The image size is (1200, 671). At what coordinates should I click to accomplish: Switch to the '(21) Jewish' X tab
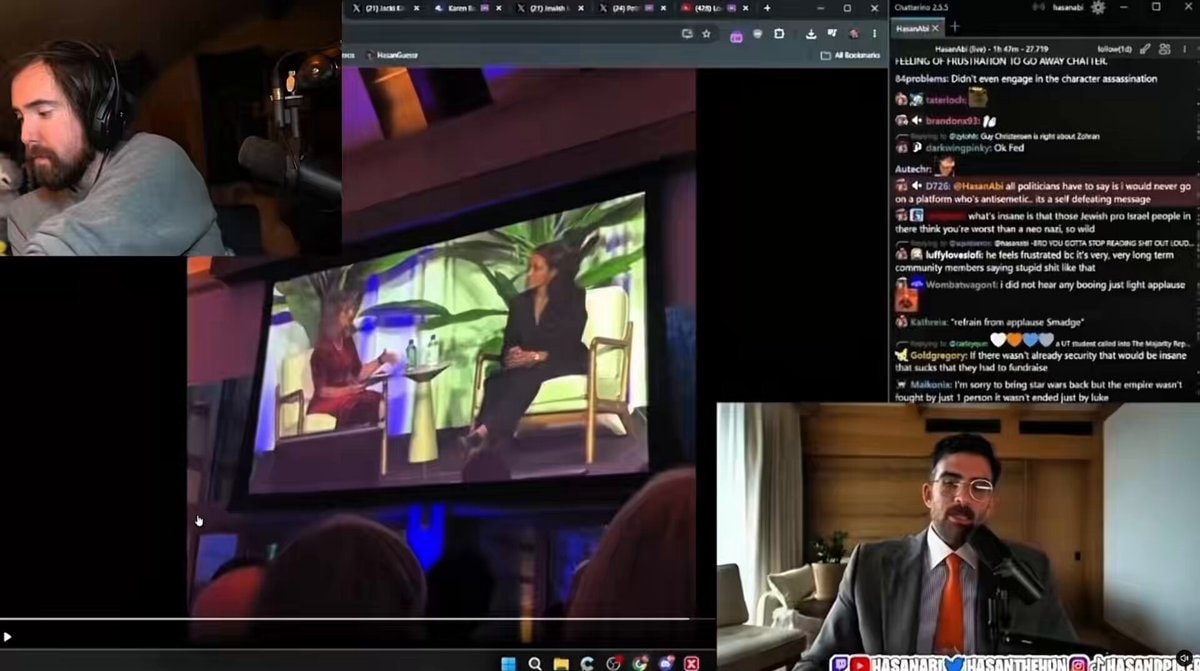point(551,8)
